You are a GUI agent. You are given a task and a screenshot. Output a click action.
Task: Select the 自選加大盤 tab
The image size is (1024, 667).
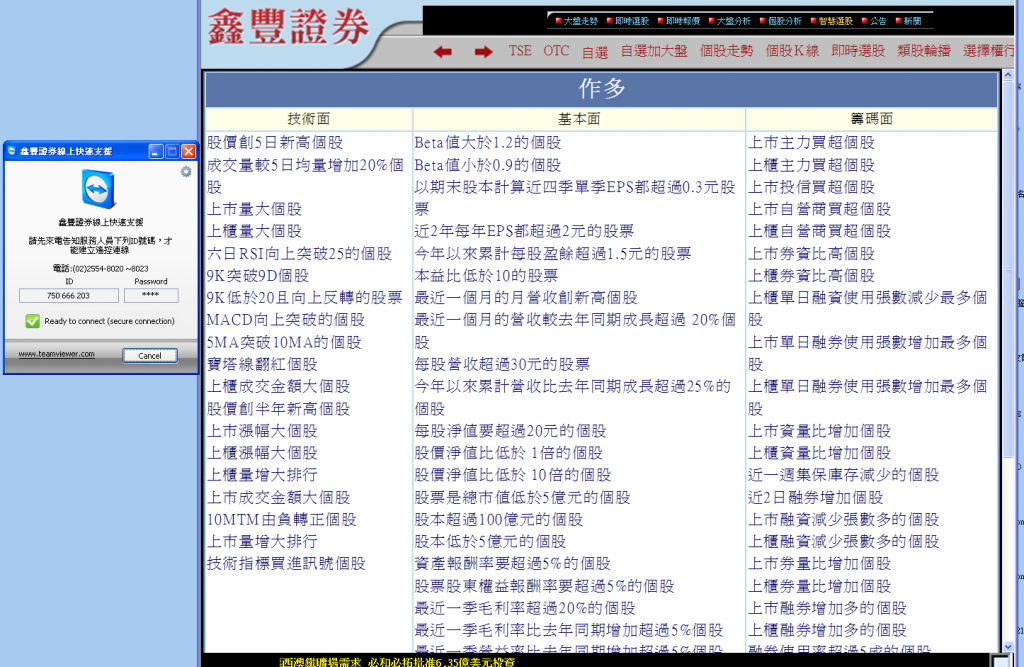(x=654, y=51)
